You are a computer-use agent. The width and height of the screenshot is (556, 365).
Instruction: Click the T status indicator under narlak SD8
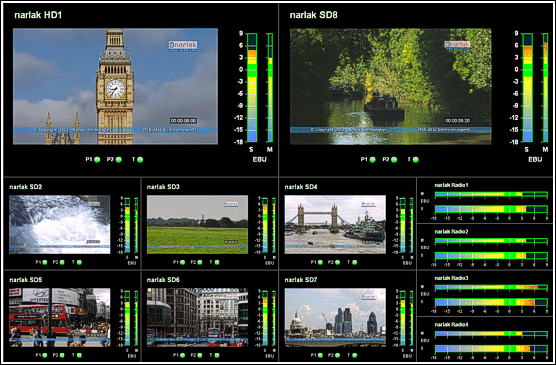416,160
